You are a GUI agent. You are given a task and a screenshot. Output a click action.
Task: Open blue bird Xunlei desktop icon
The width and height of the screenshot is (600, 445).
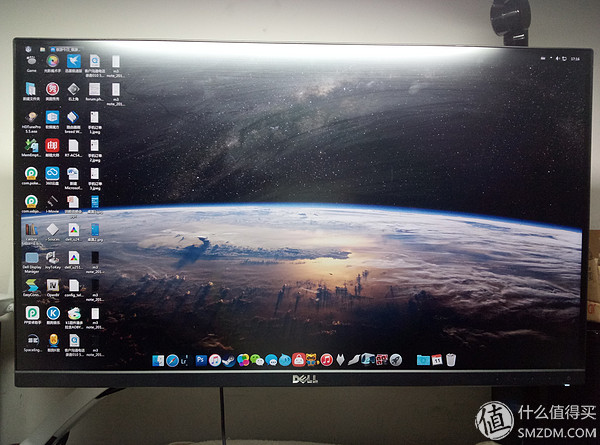[x=73, y=64]
